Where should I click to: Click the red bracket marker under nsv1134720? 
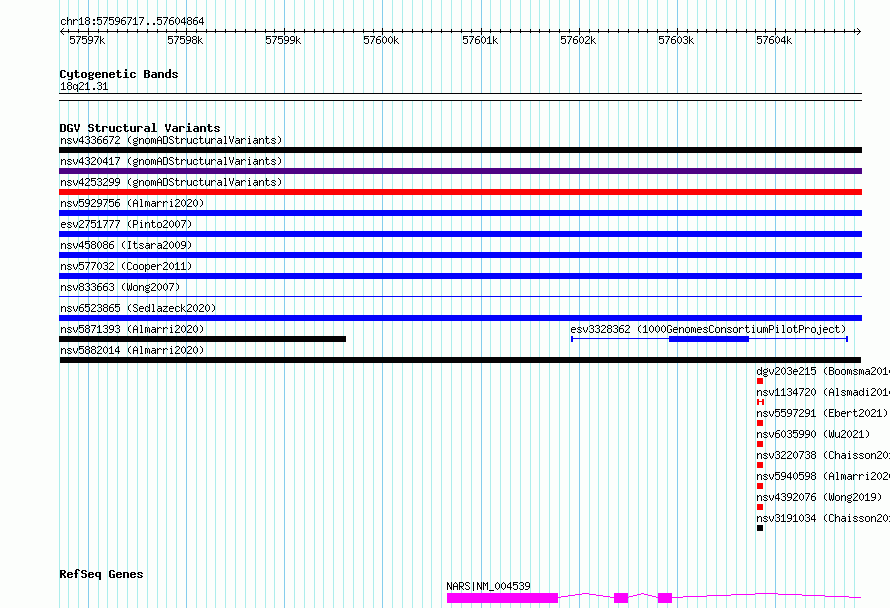coord(761,402)
